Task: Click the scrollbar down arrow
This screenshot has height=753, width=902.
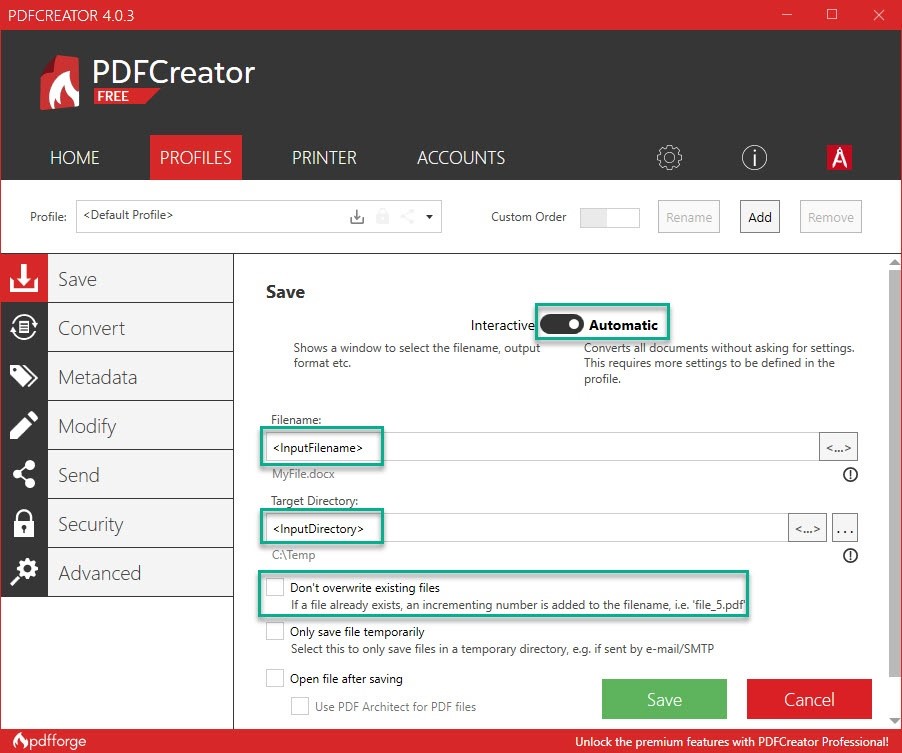Action: [x=895, y=720]
